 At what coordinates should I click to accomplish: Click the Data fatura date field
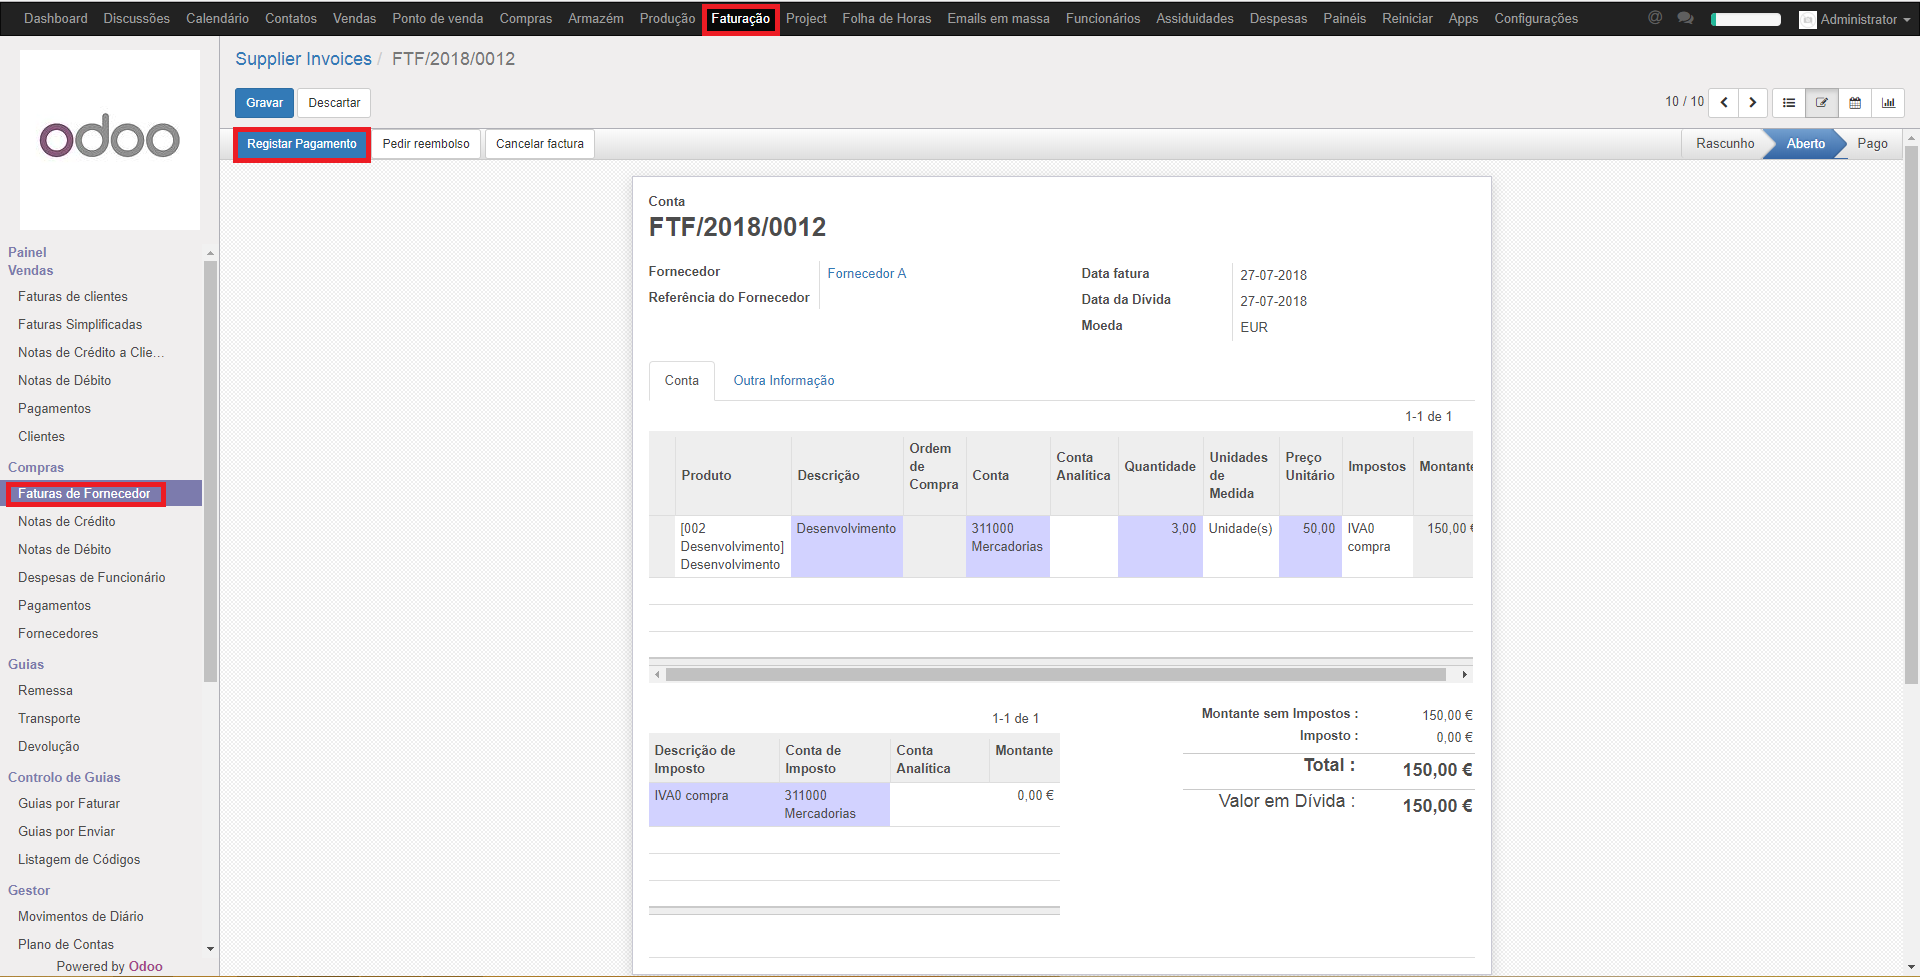[1273, 275]
